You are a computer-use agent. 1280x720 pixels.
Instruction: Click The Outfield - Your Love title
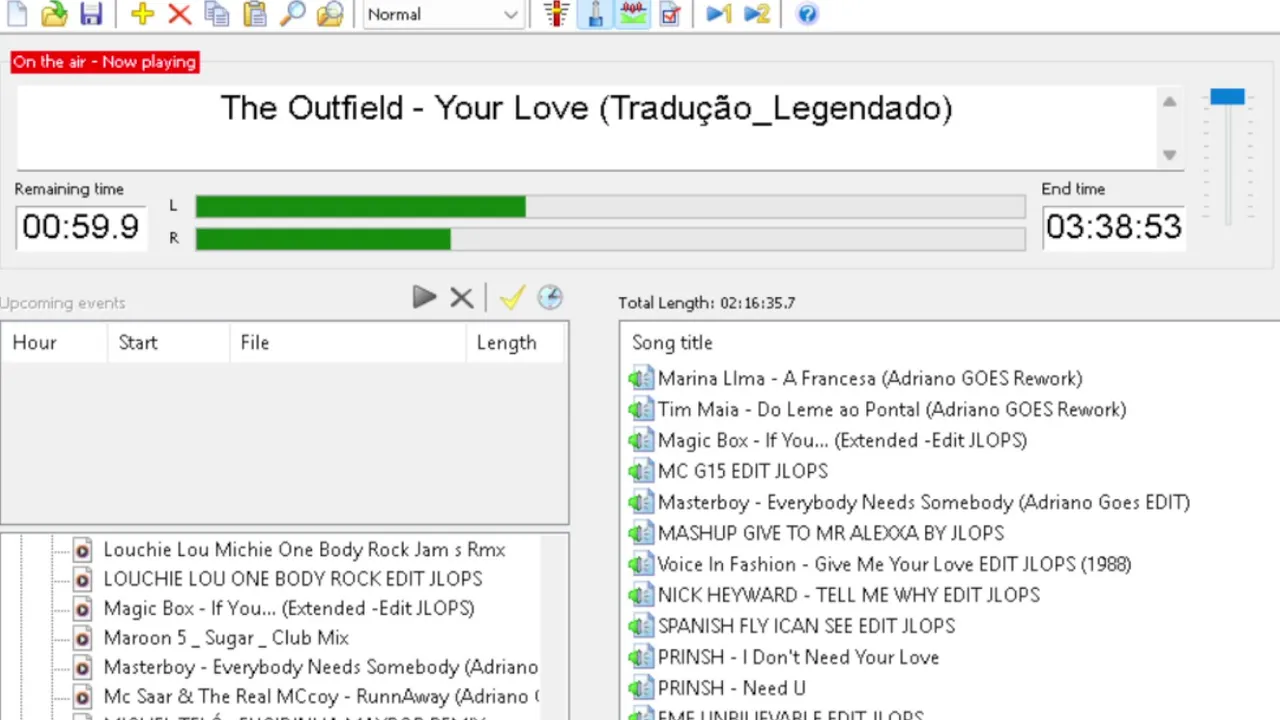[x=586, y=108]
